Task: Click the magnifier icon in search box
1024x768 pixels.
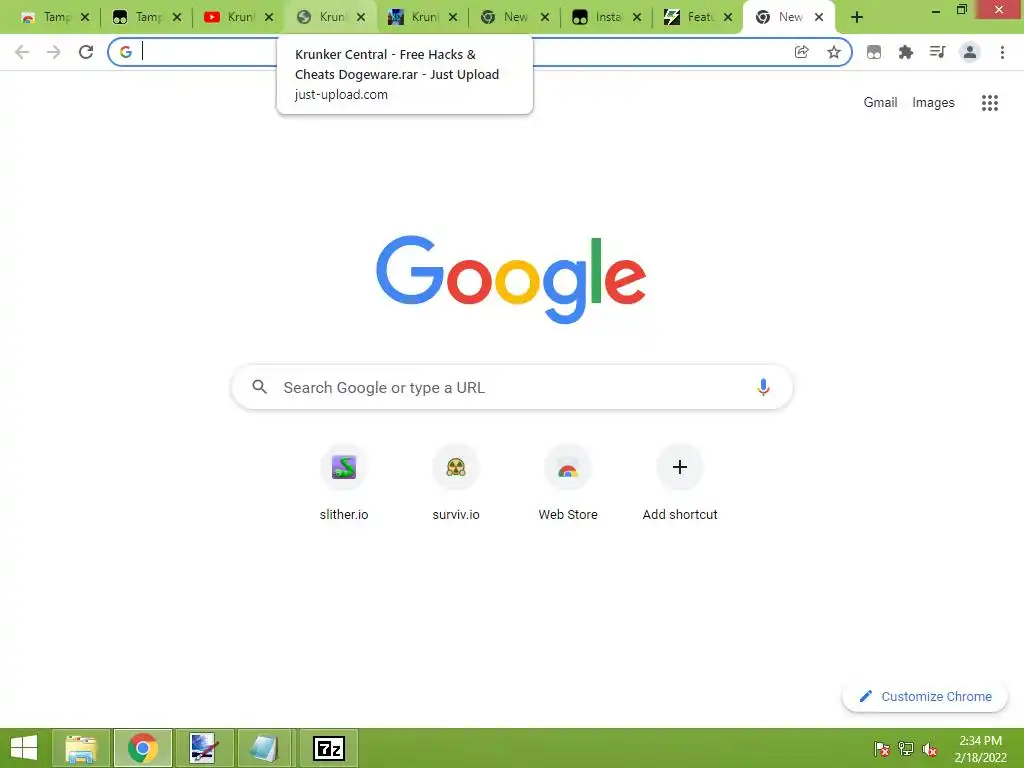Action: click(259, 387)
